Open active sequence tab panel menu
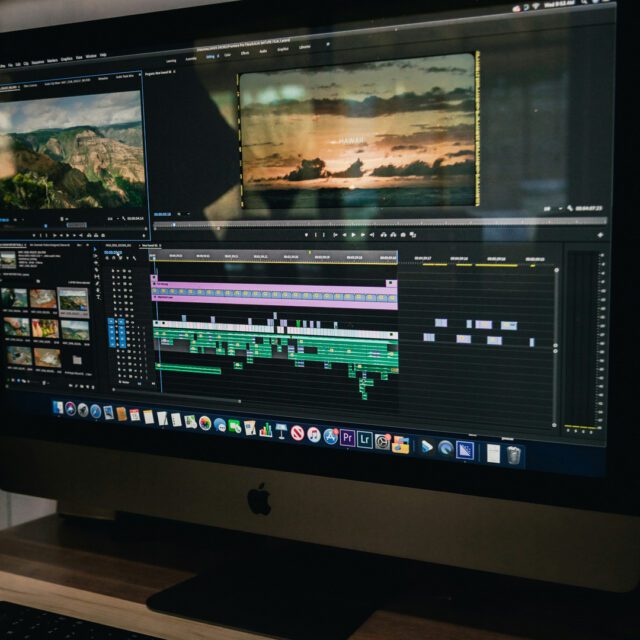 160,245
